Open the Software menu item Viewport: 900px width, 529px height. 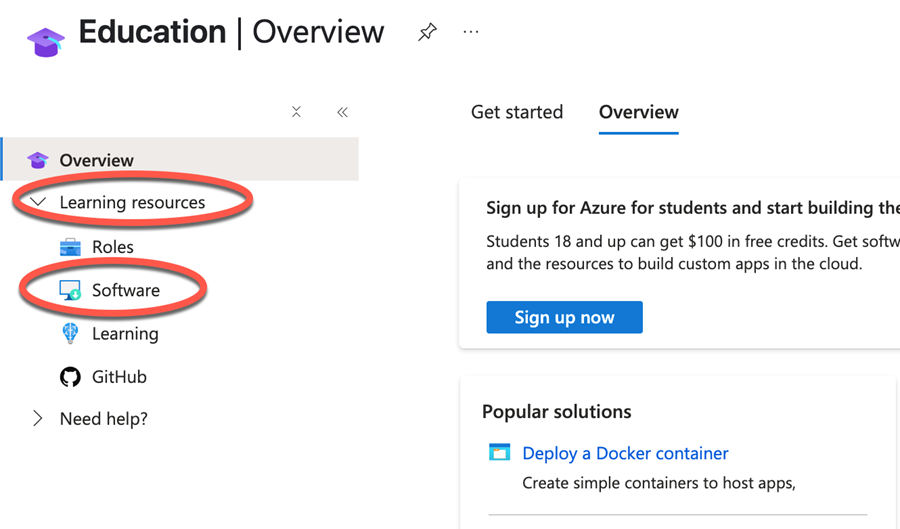click(126, 290)
